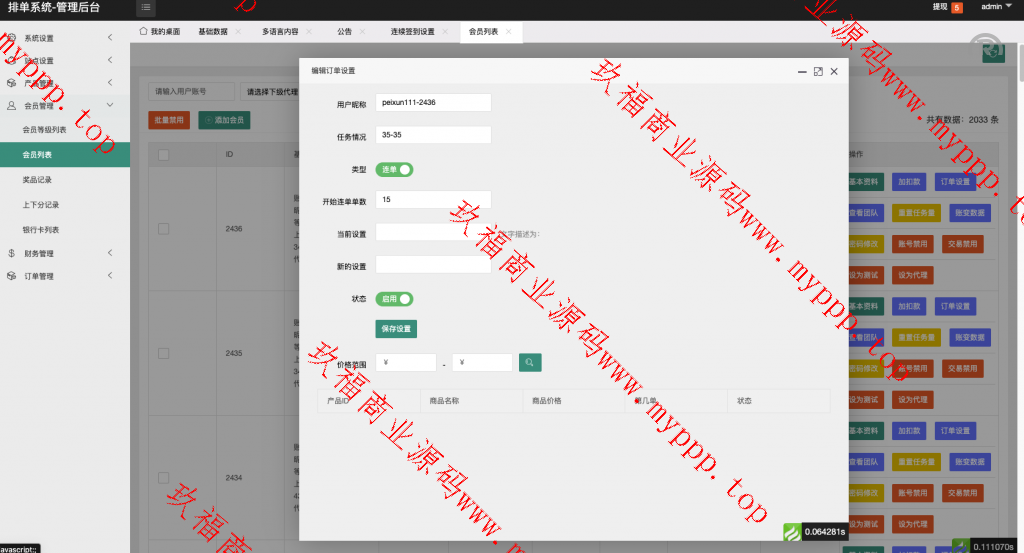Viewport: 1024px width, 553px height.
Task: Close the 基础数据 tab with its X icon
Action: click(239, 31)
